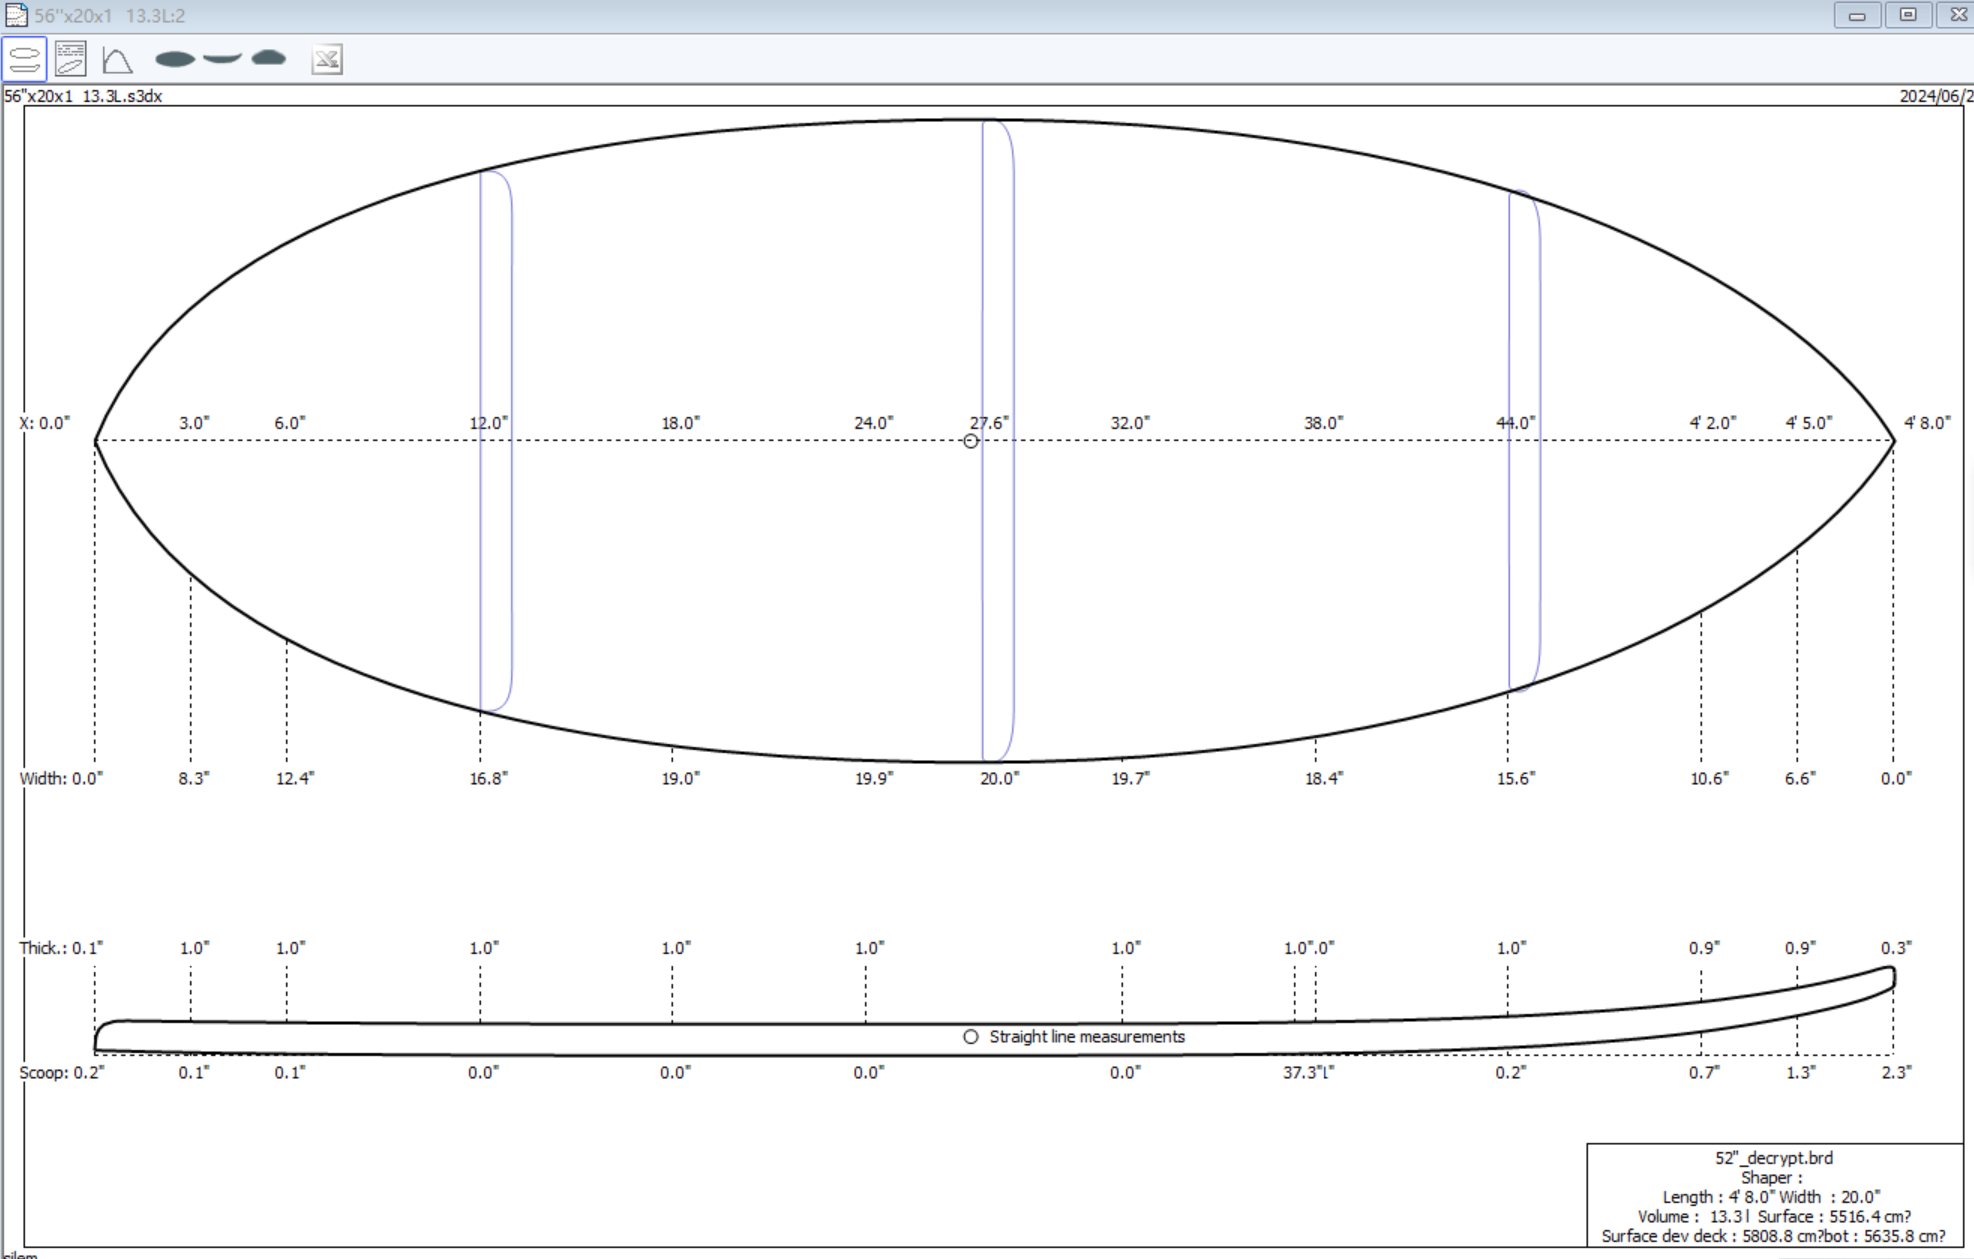Show the filled cross-section slice view

[268, 58]
